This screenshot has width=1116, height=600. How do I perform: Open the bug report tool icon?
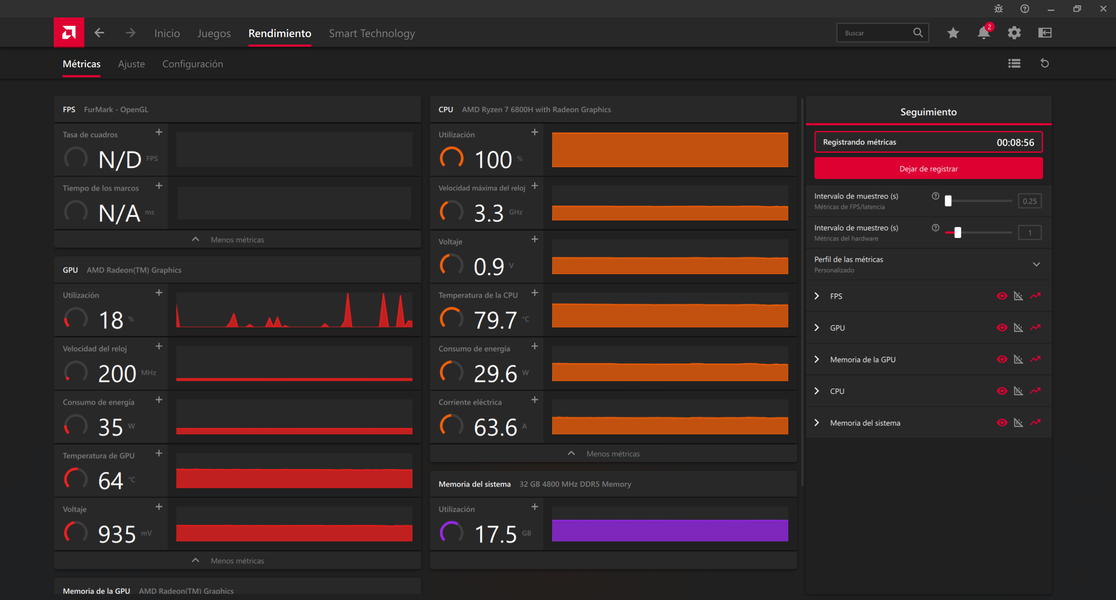(x=998, y=8)
